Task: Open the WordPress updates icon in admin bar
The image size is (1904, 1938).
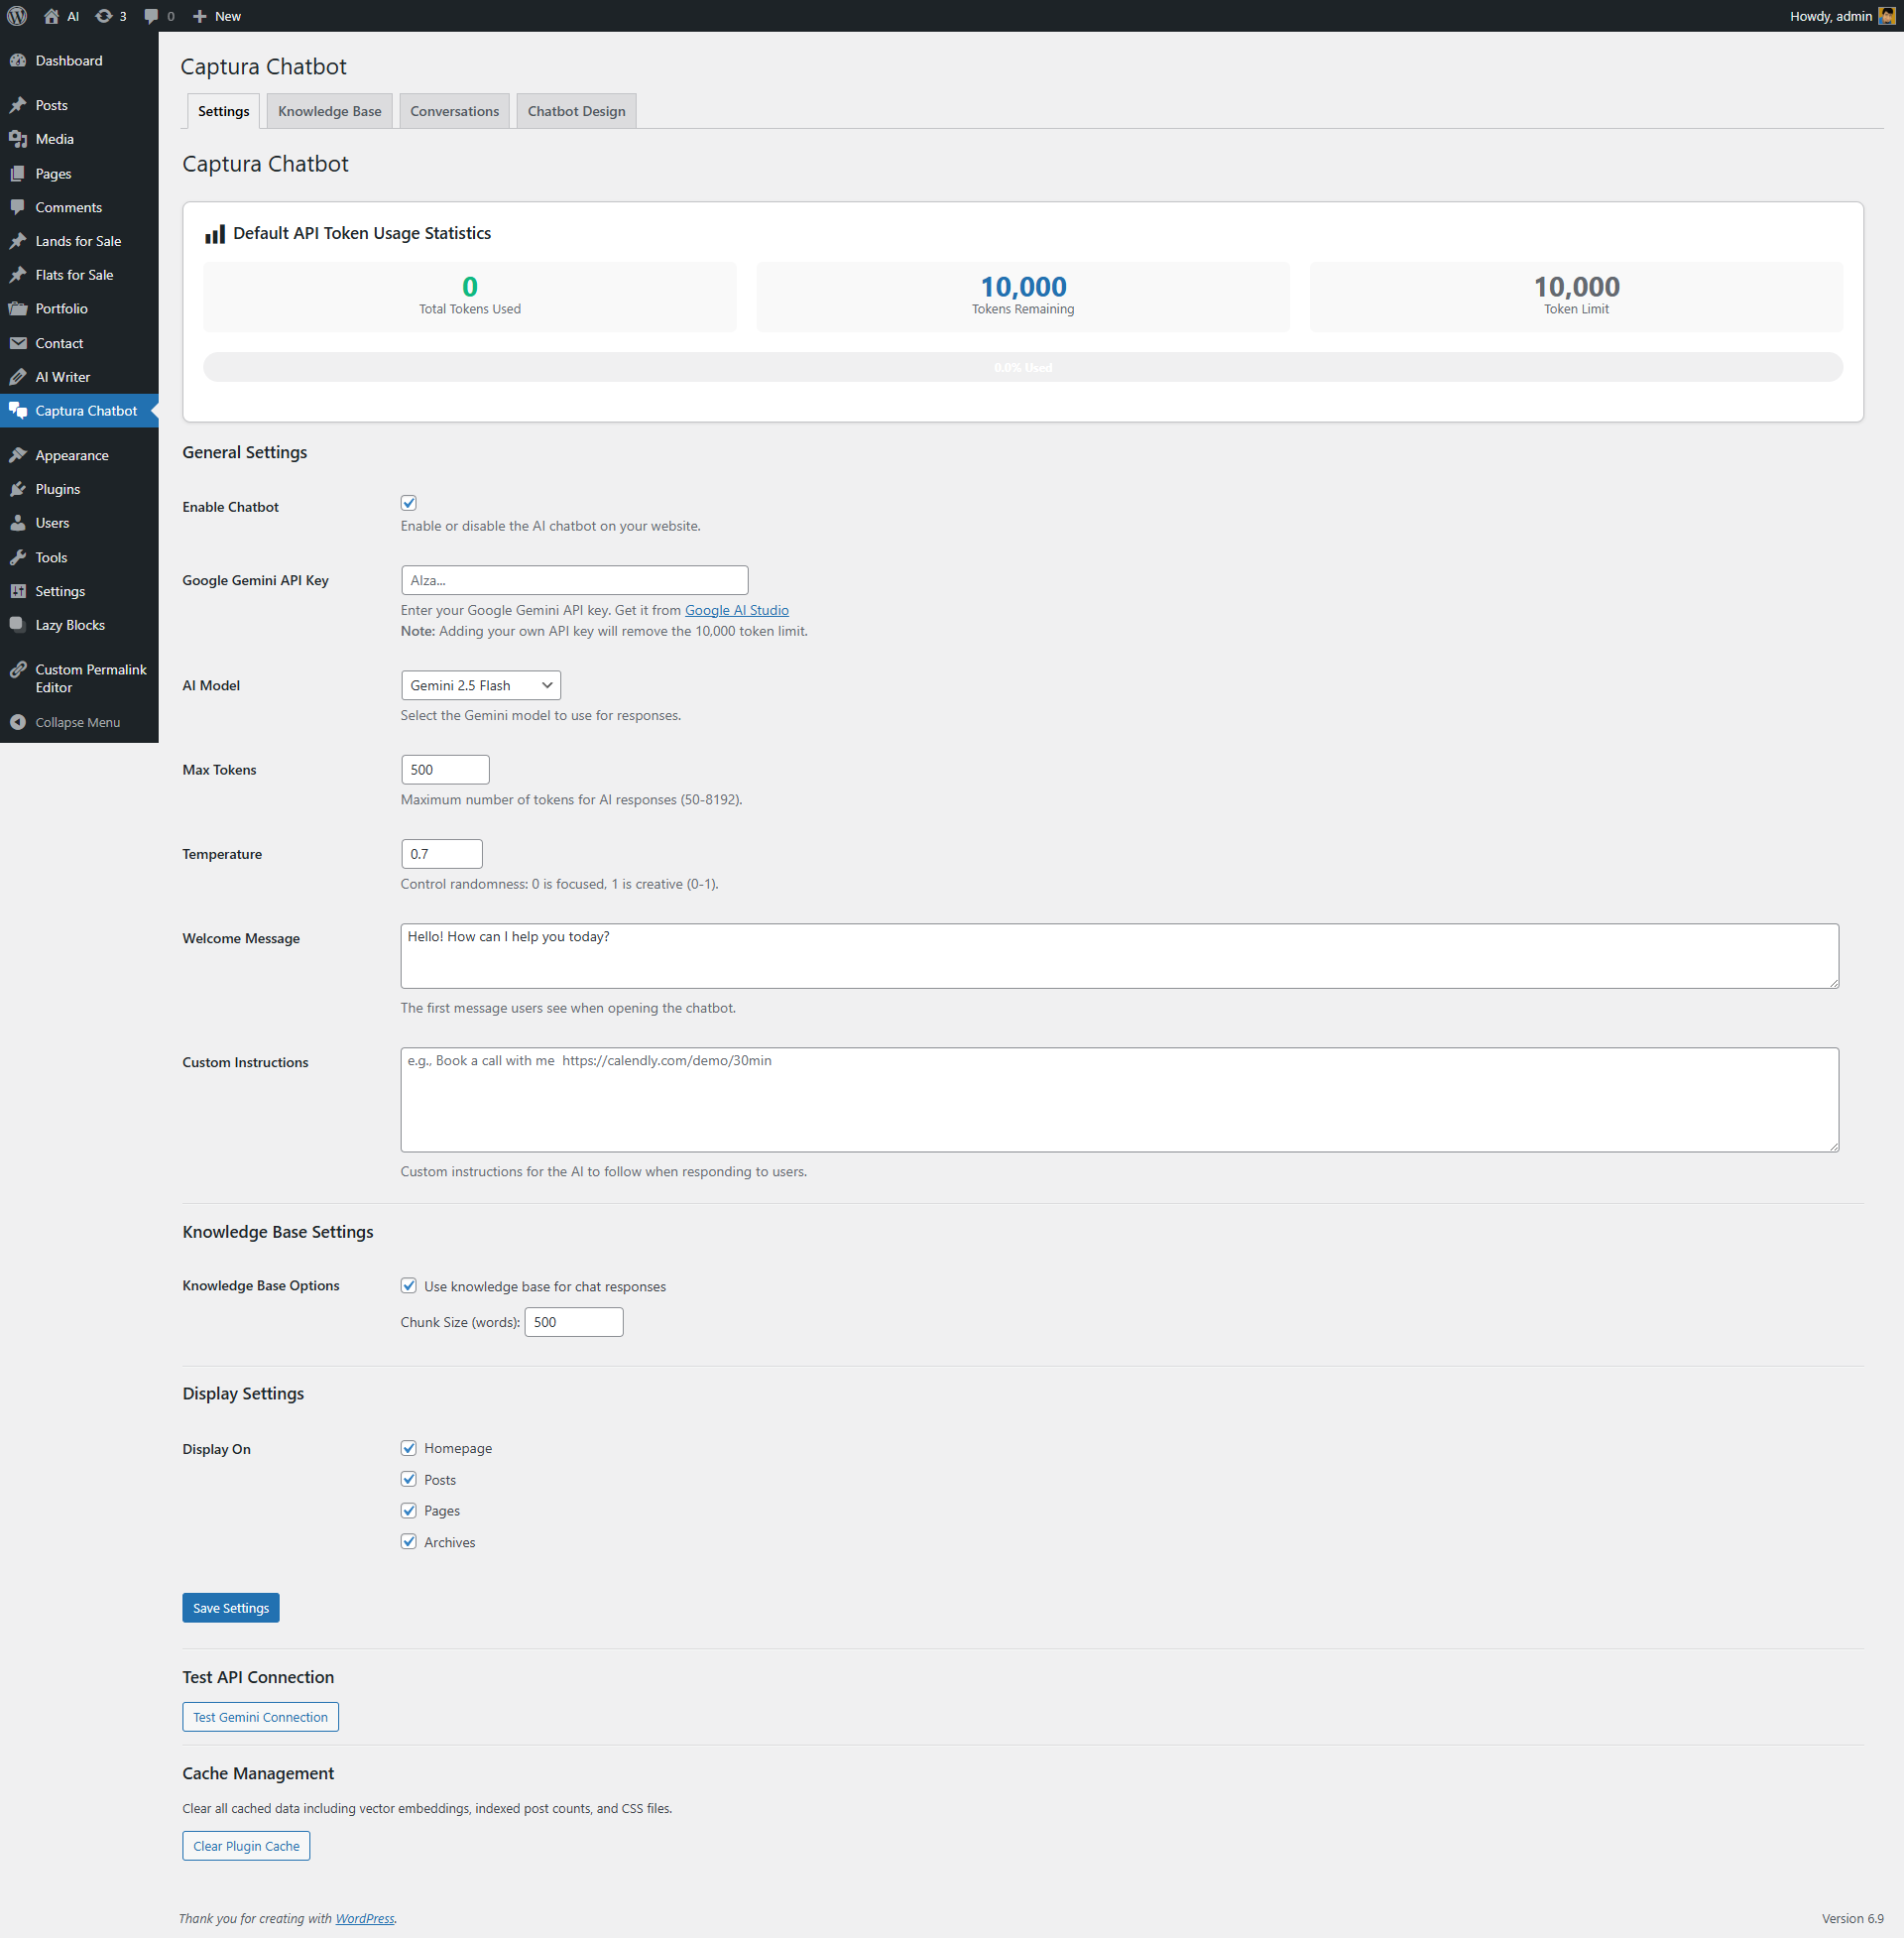Action: [x=103, y=16]
